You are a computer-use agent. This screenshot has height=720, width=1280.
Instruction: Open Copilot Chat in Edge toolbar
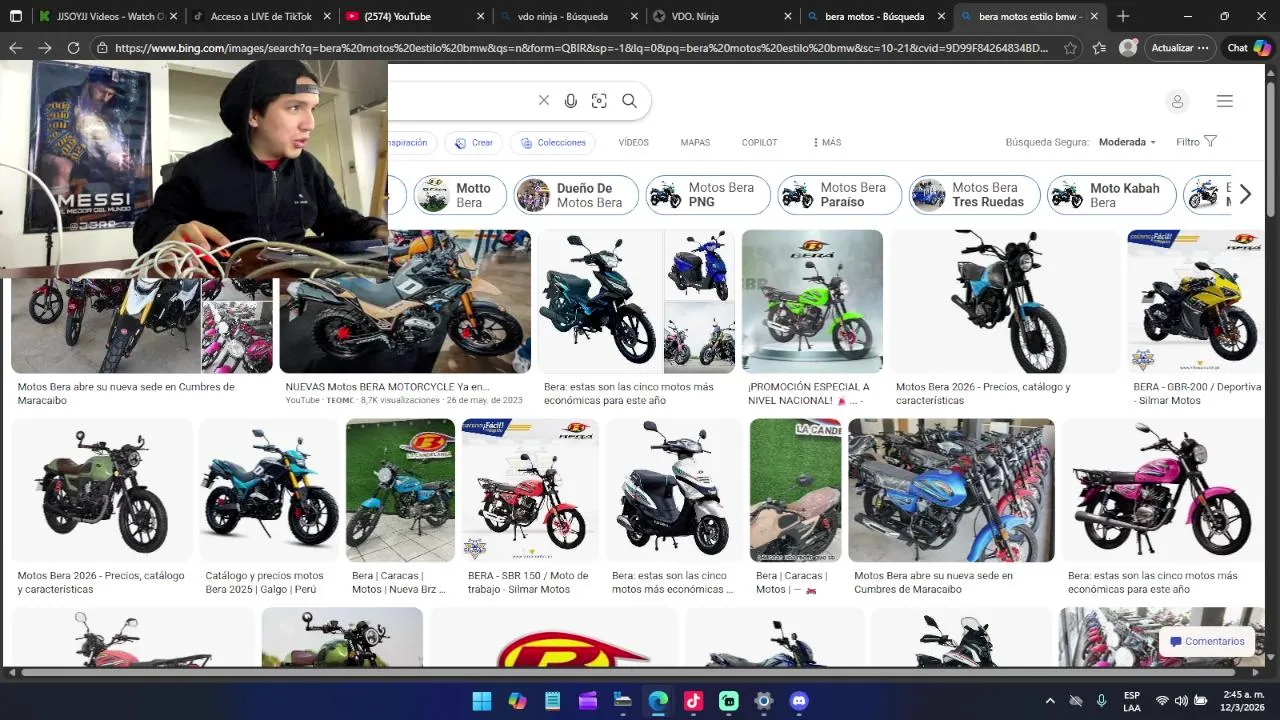coord(1249,48)
